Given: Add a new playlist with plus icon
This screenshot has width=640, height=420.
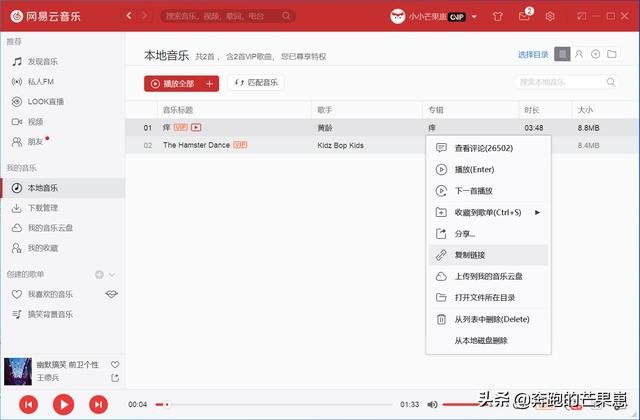Looking at the screenshot, I should (99, 275).
